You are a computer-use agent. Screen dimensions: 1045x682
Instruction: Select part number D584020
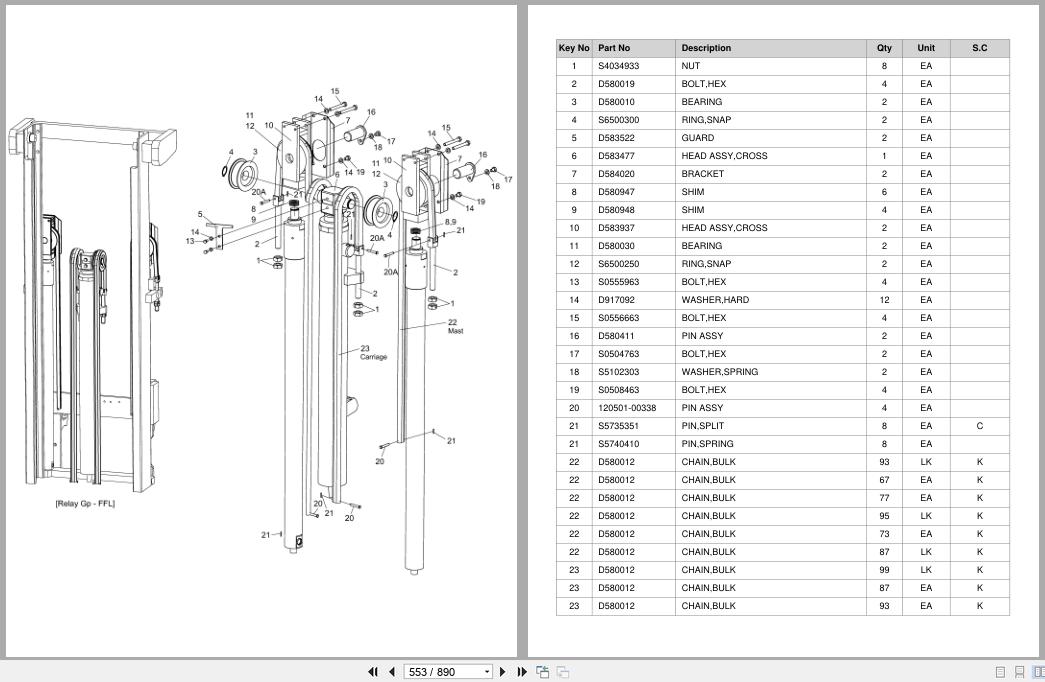pos(616,174)
